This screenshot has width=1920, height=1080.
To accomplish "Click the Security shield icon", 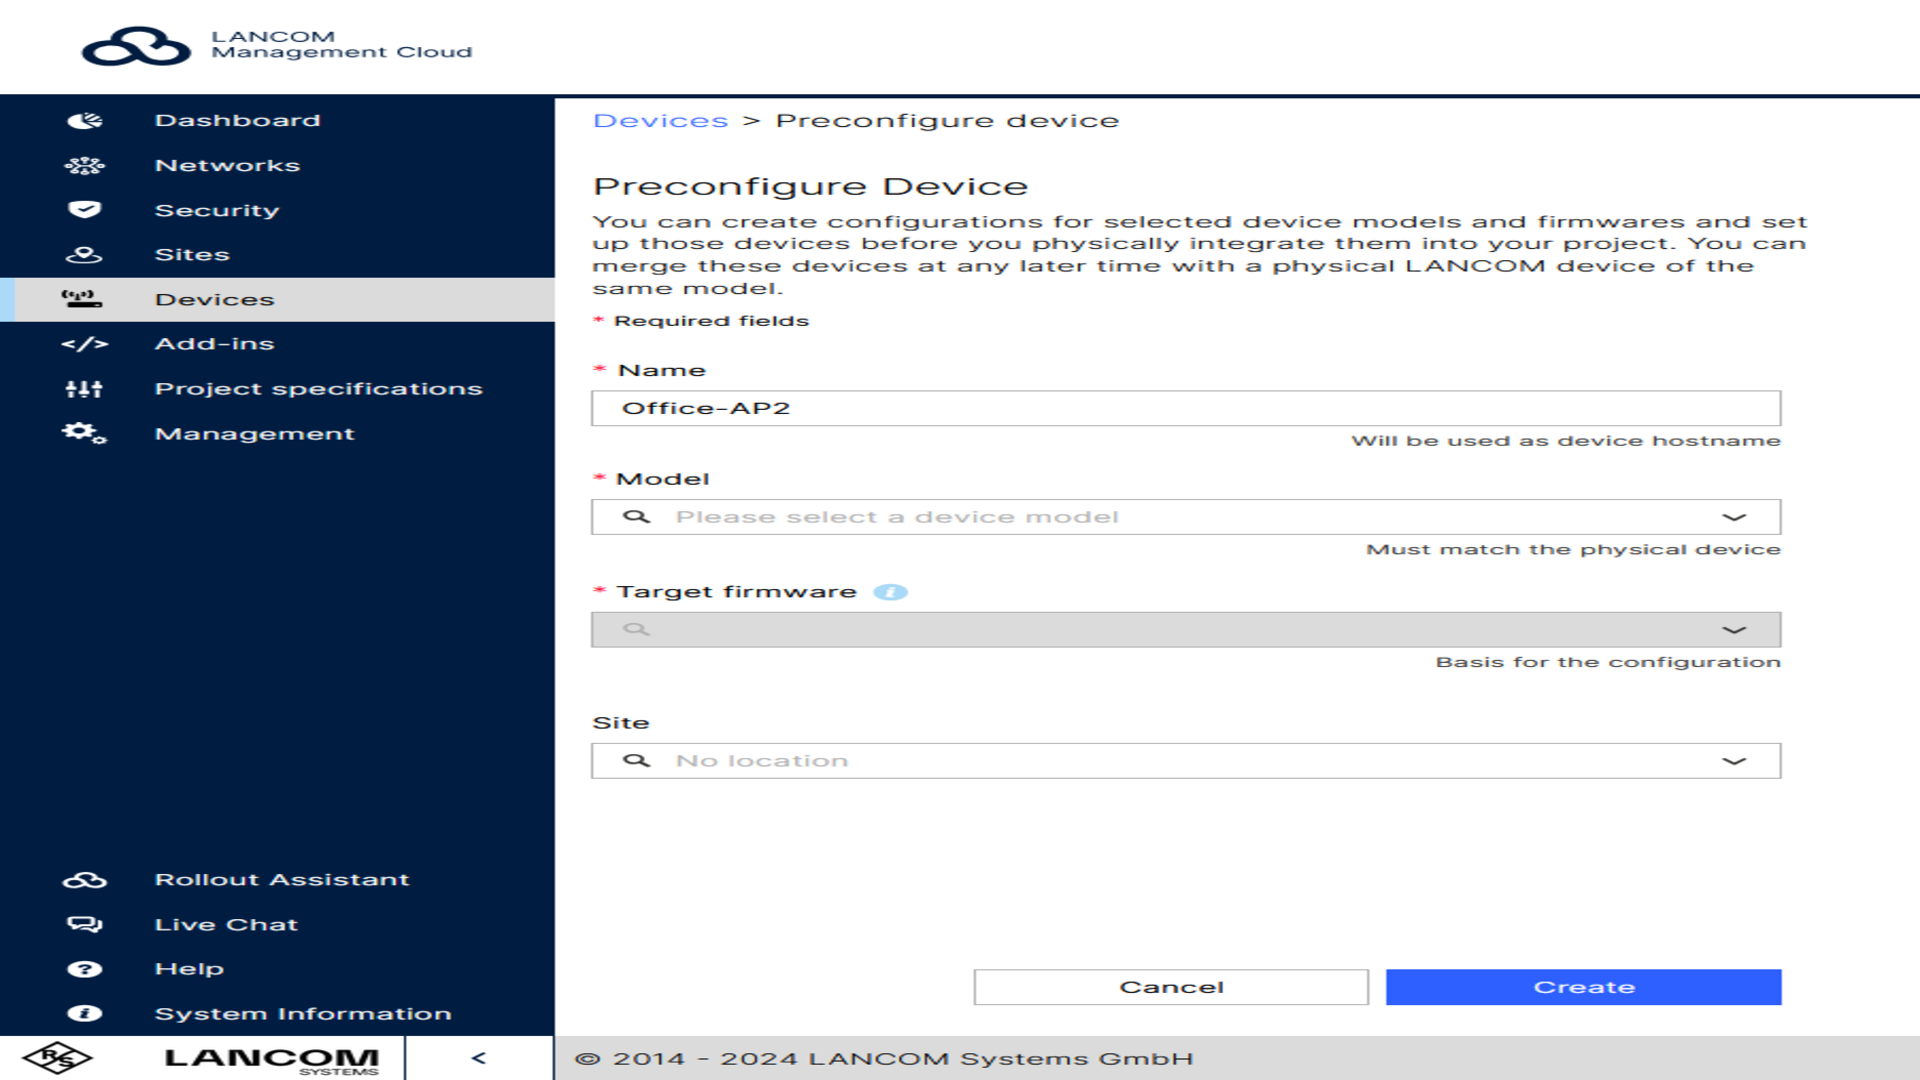I will pyautogui.click(x=84, y=210).
